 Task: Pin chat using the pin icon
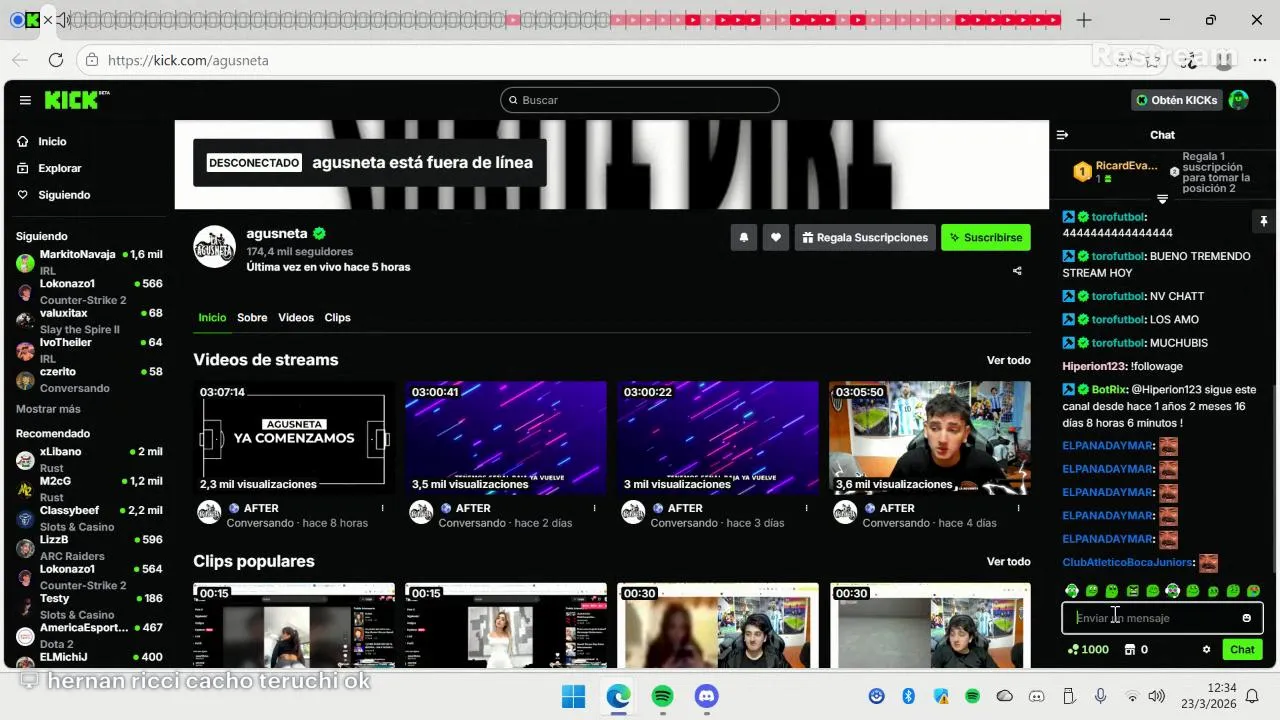pos(1263,221)
